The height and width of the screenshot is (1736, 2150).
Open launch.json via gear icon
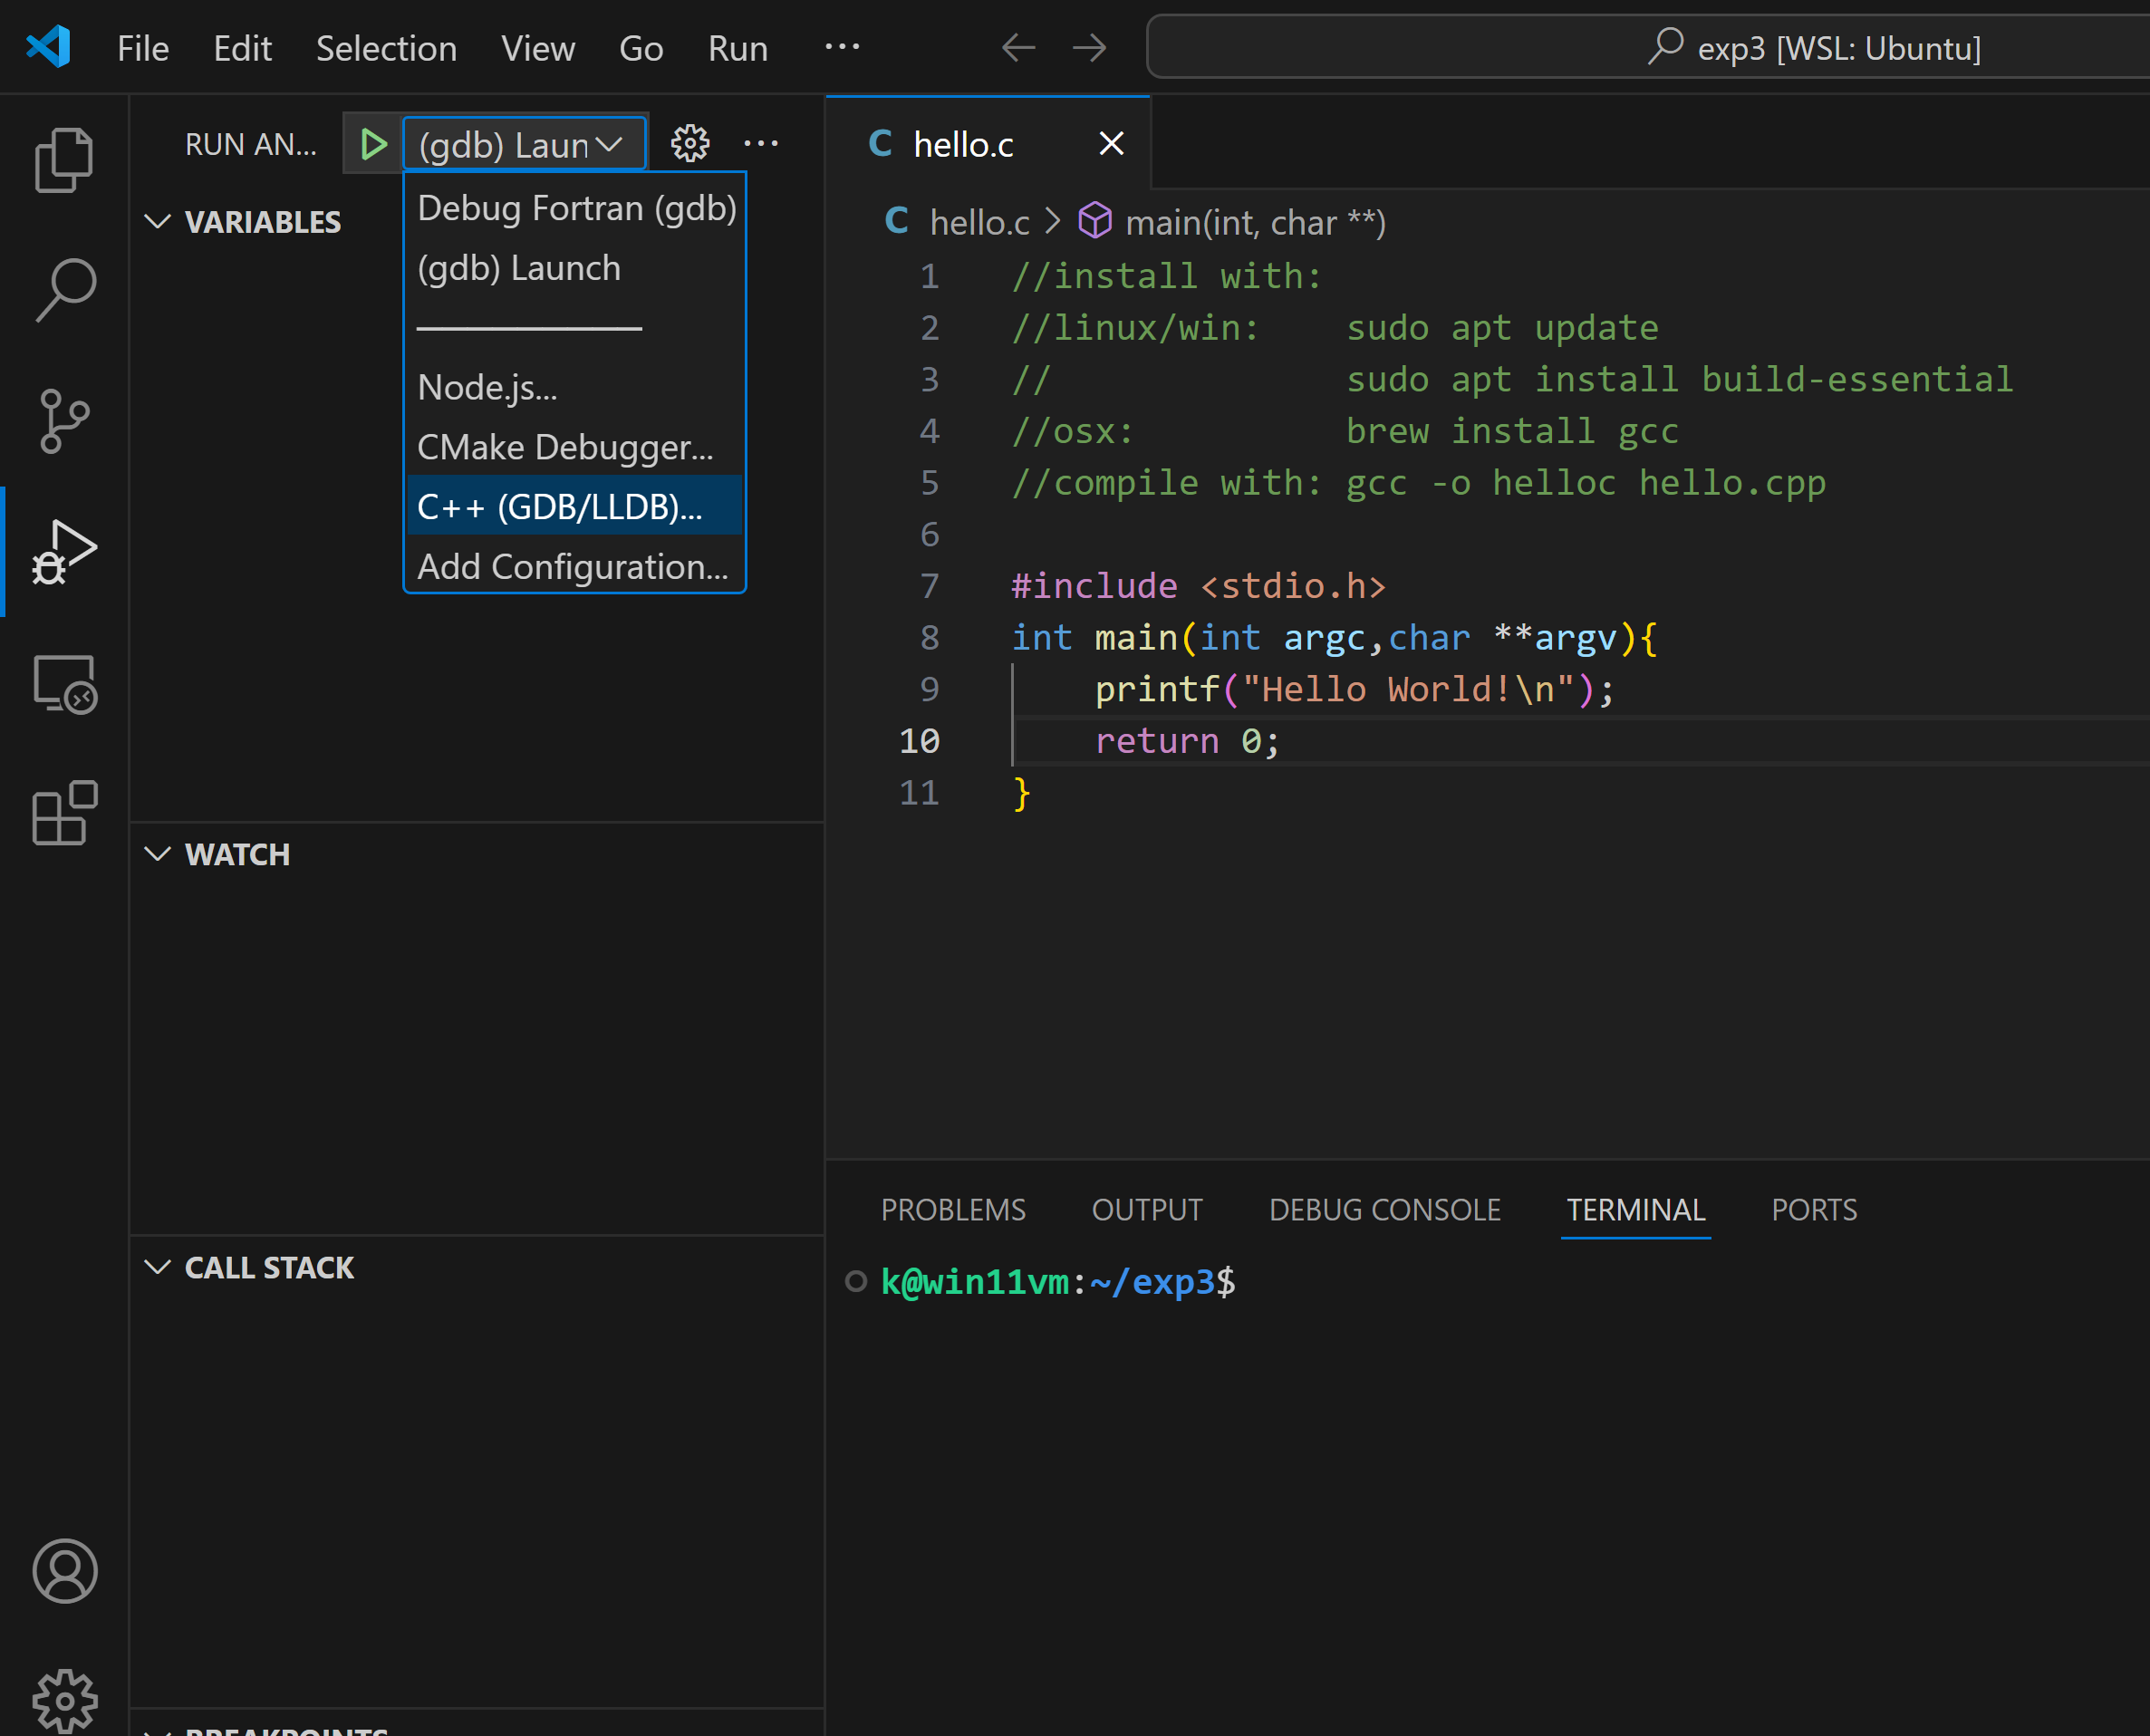pos(690,144)
